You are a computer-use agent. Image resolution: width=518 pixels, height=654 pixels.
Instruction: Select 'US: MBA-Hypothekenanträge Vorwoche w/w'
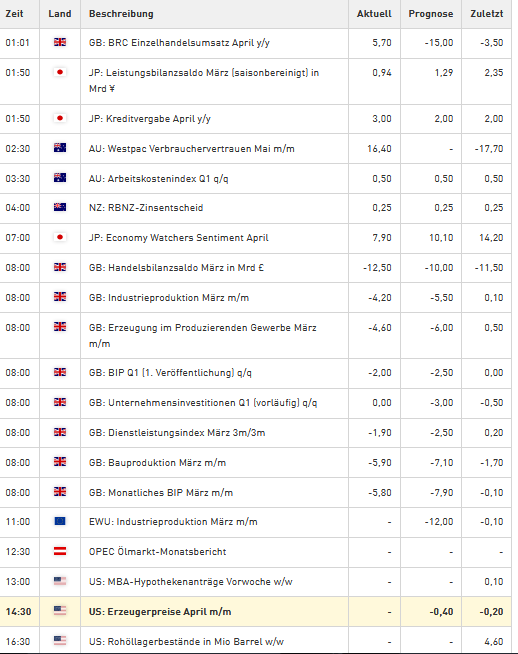pyautogui.click(x=191, y=582)
